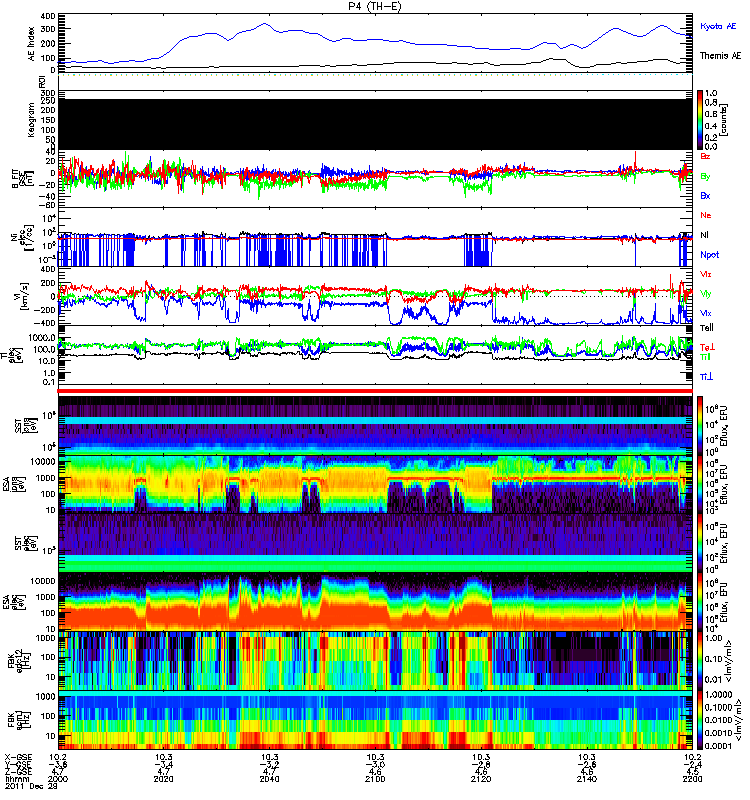
Task: Select the Kyoto AE legend label
Action: (718, 26)
